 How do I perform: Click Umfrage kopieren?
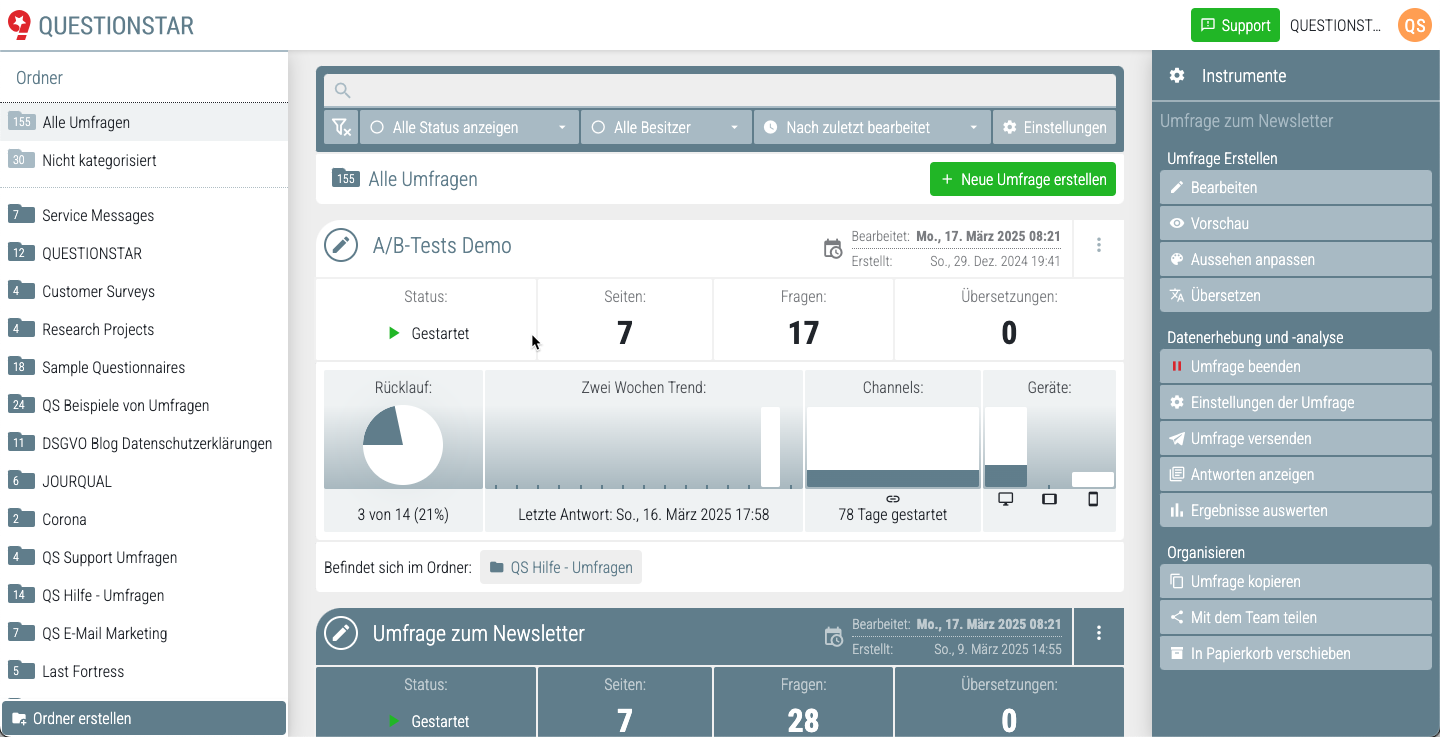(x=1296, y=581)
